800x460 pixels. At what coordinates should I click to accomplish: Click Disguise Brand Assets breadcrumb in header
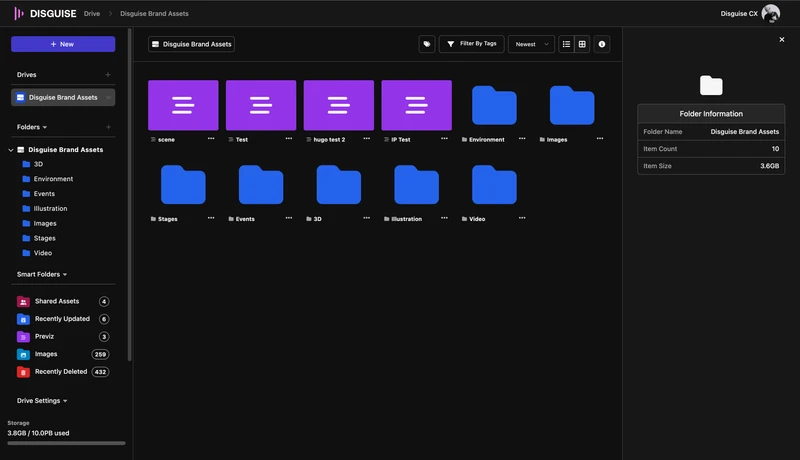point(154,14)
